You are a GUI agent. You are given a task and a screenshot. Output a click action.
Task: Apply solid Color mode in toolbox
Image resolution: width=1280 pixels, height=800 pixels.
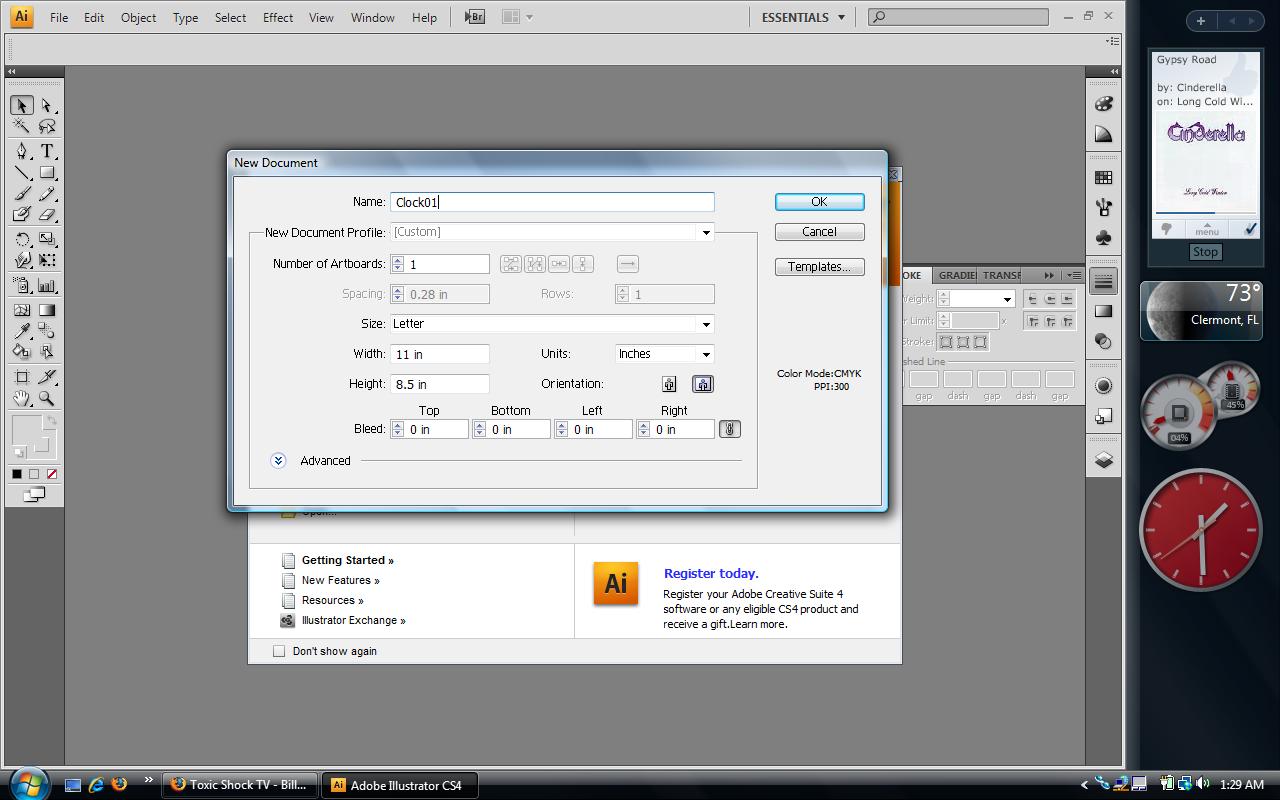coord(17,474)
